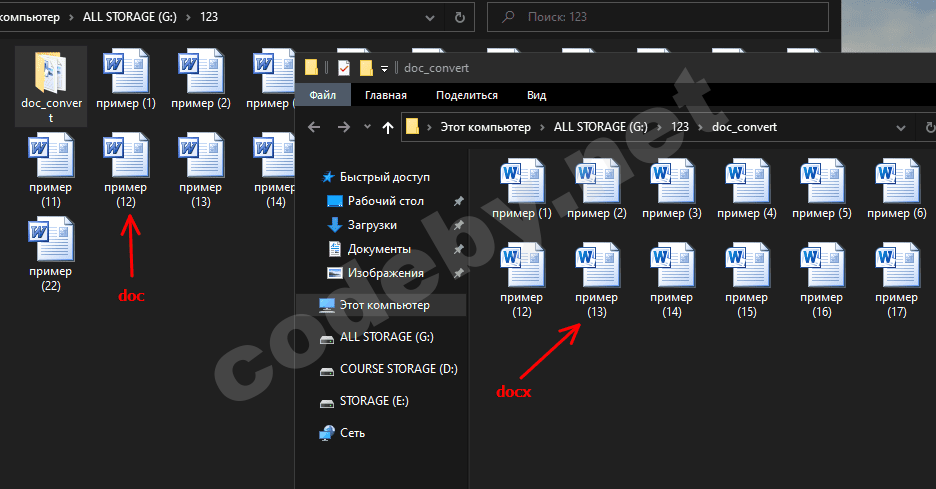936x489 pixels.
Task: Click Forward arrow in the doc_convert window
Action: tap(344, 127)
